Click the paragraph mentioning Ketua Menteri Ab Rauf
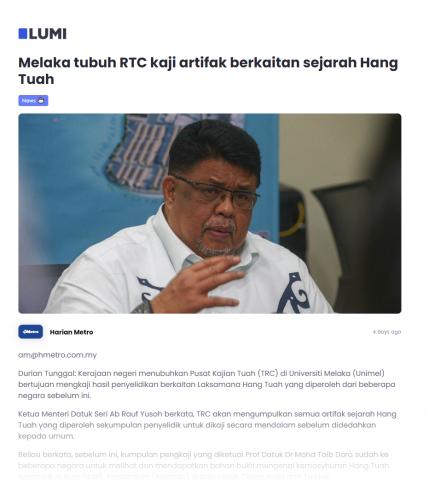 (207, 425)
